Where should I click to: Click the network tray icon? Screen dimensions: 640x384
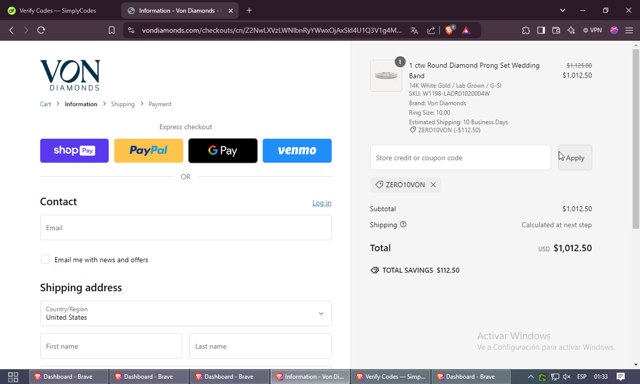pos(555,377)
